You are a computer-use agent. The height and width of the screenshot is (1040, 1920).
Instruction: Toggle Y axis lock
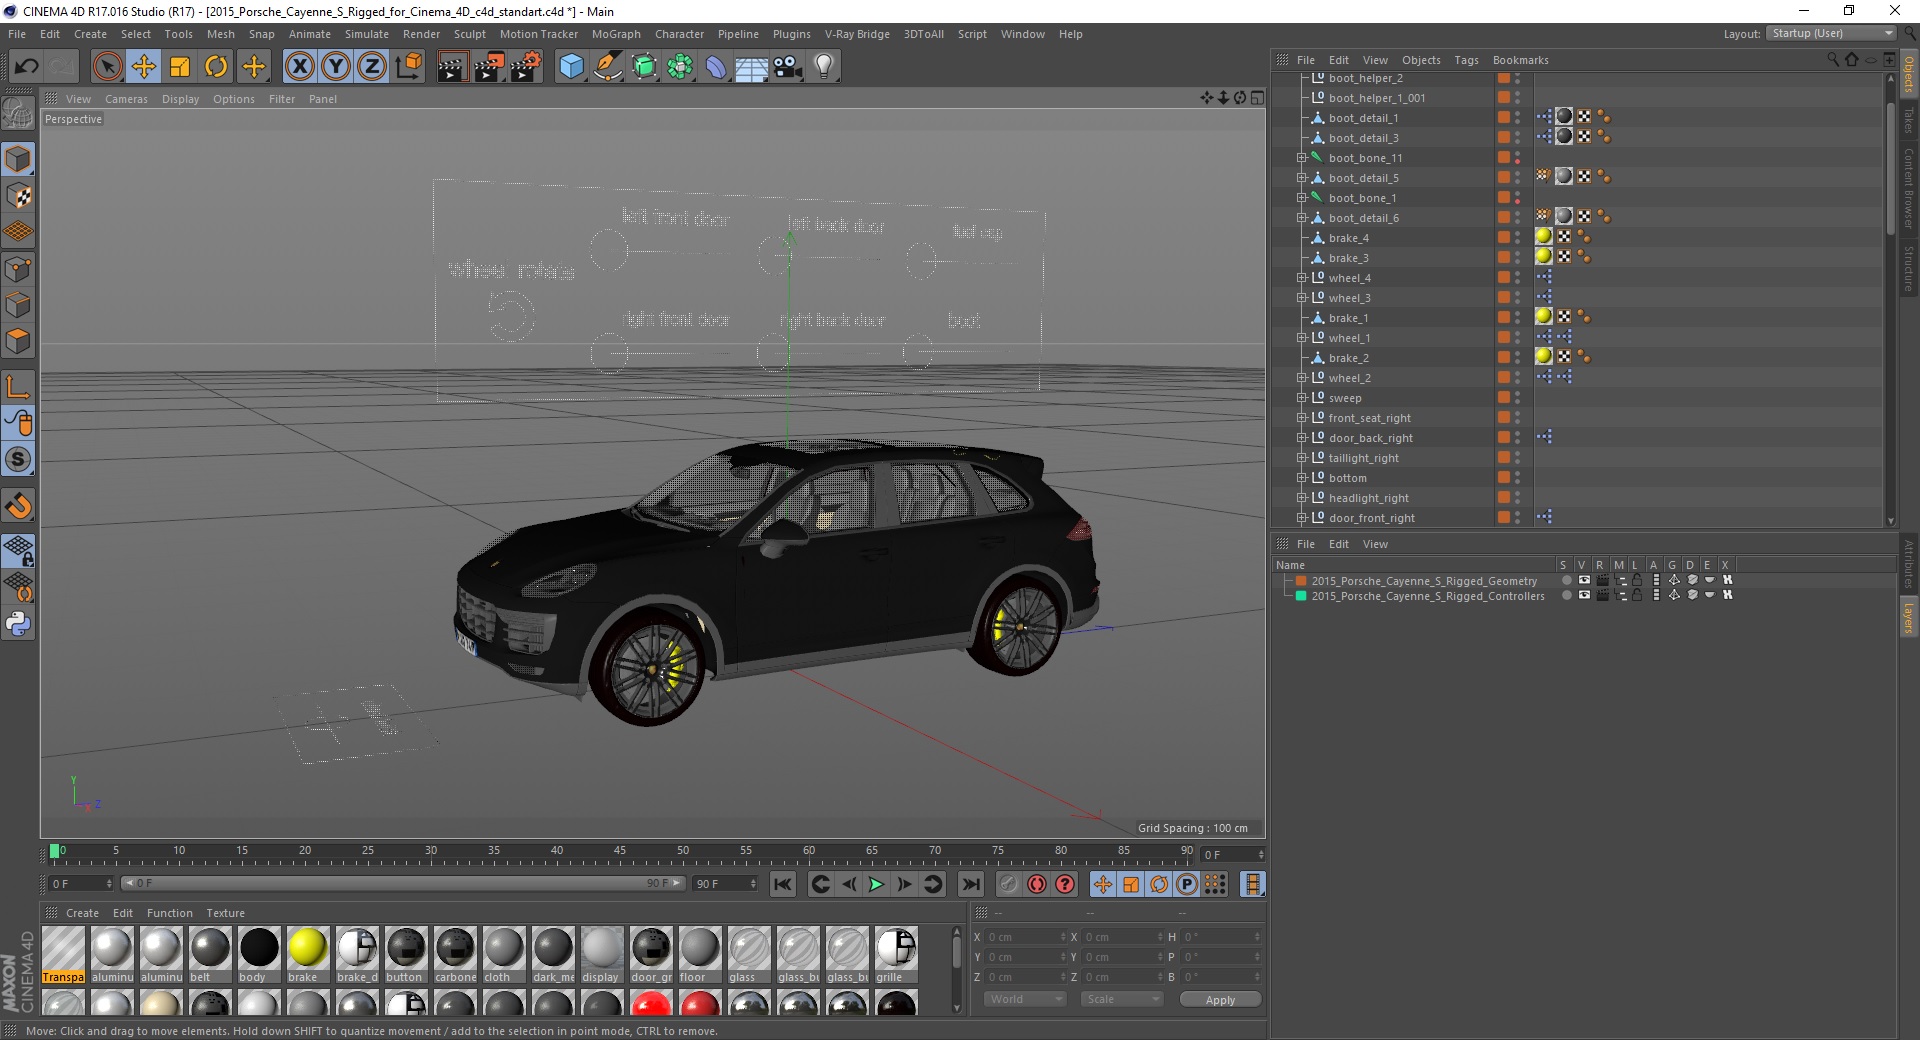336,67
